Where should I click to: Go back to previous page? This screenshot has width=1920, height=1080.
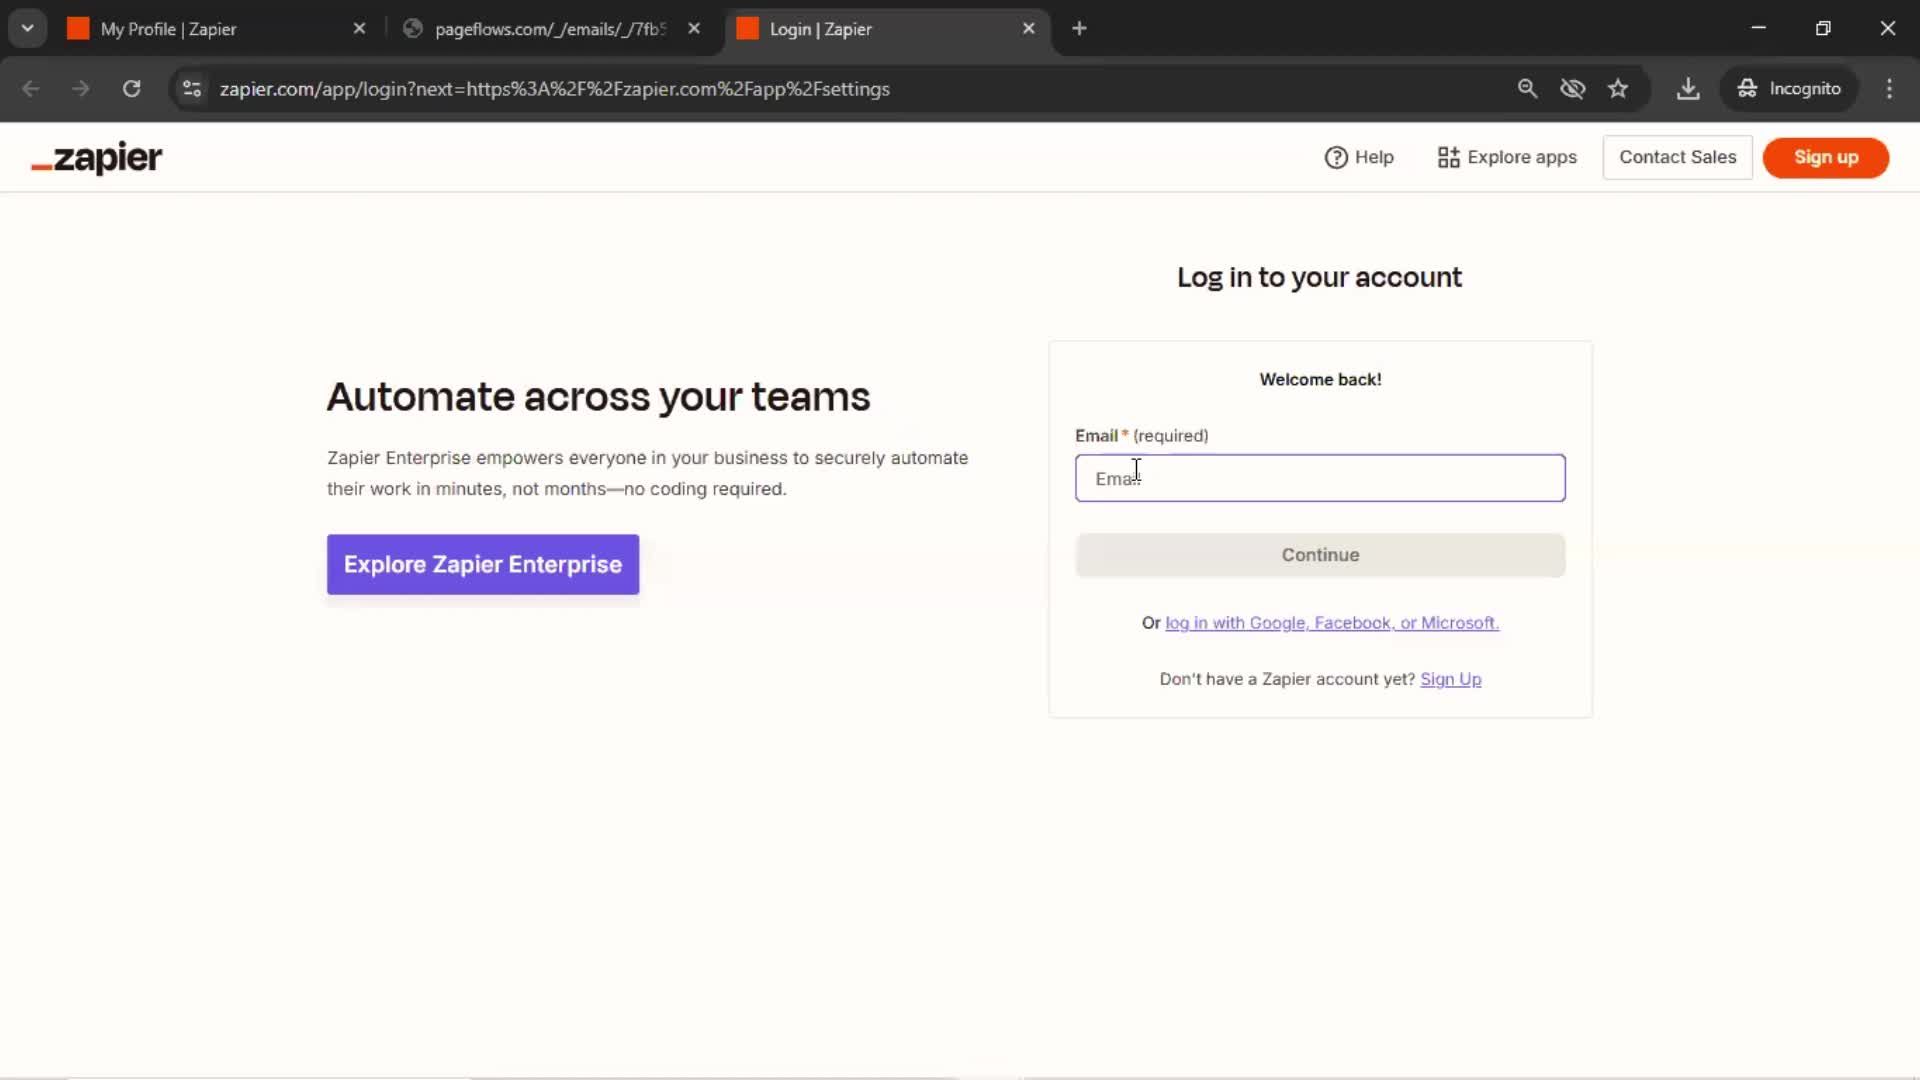(x=31, y=89)
